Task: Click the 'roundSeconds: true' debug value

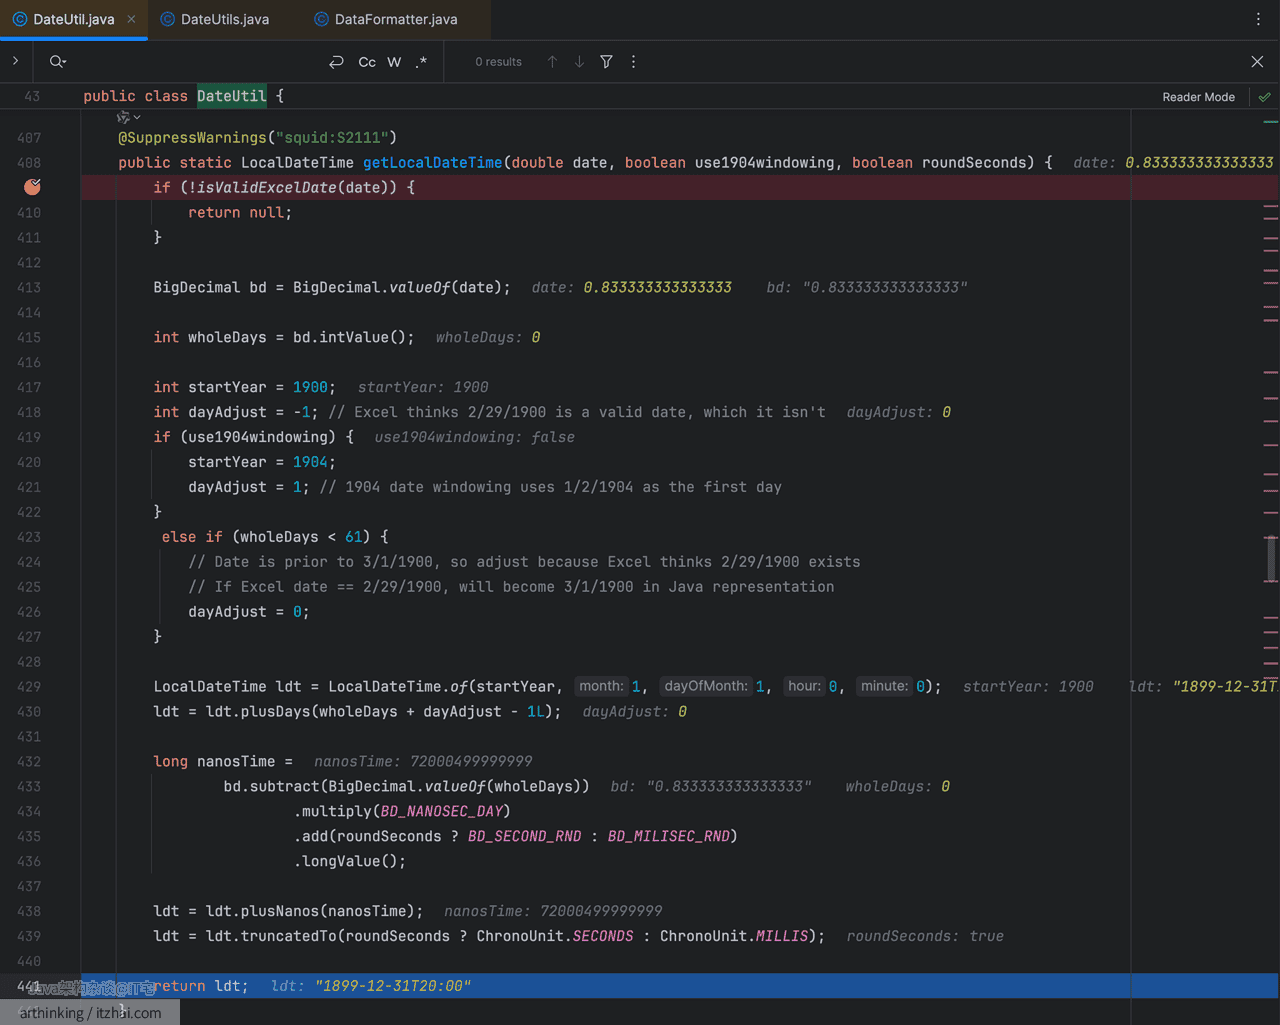Action: point(925,937)
